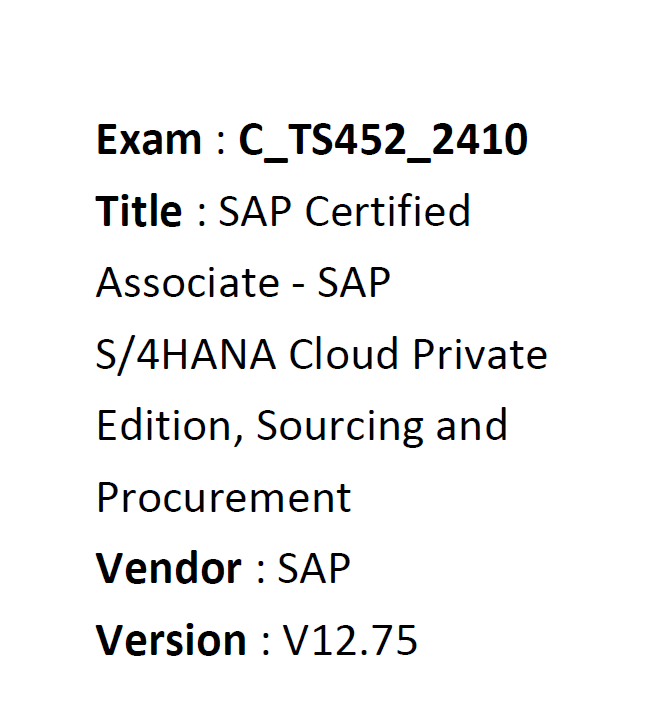Click the bold "Version" label

tap(171, 640)
